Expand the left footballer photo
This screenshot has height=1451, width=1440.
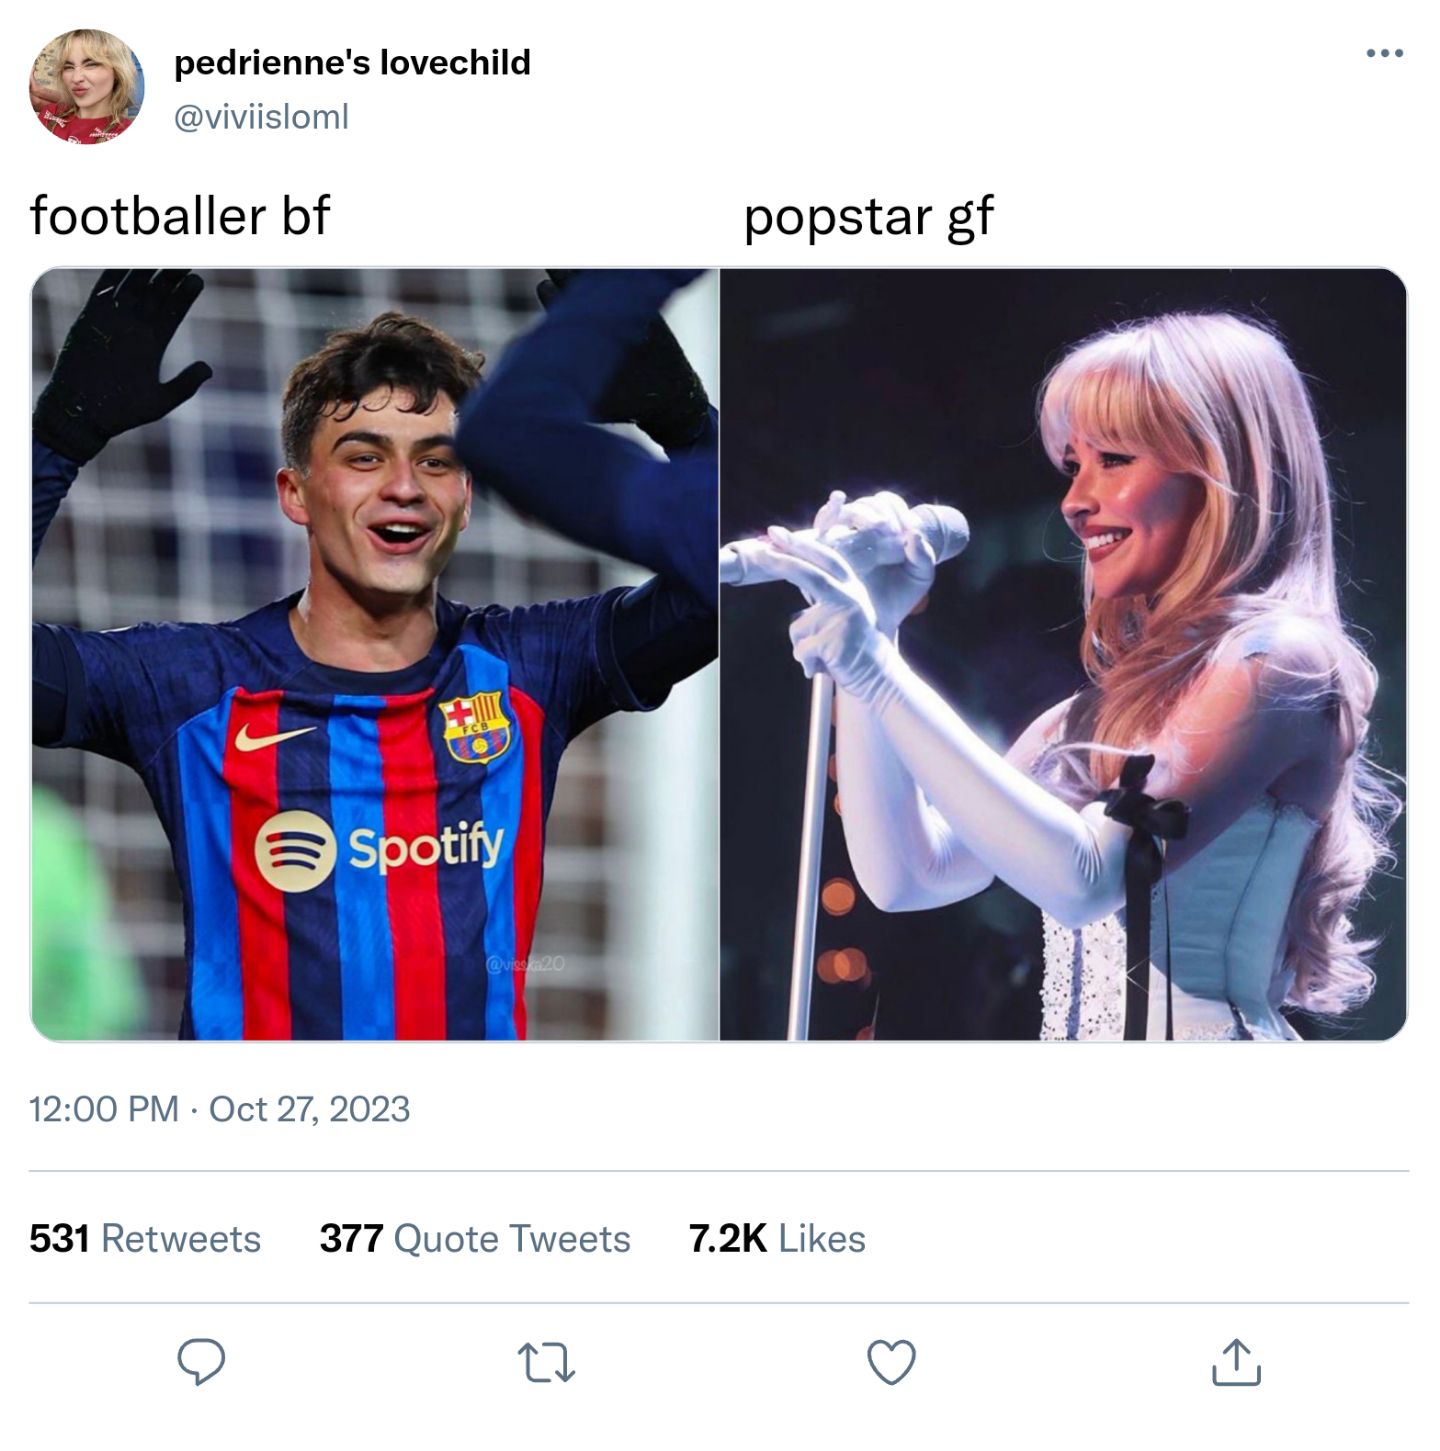375,654
